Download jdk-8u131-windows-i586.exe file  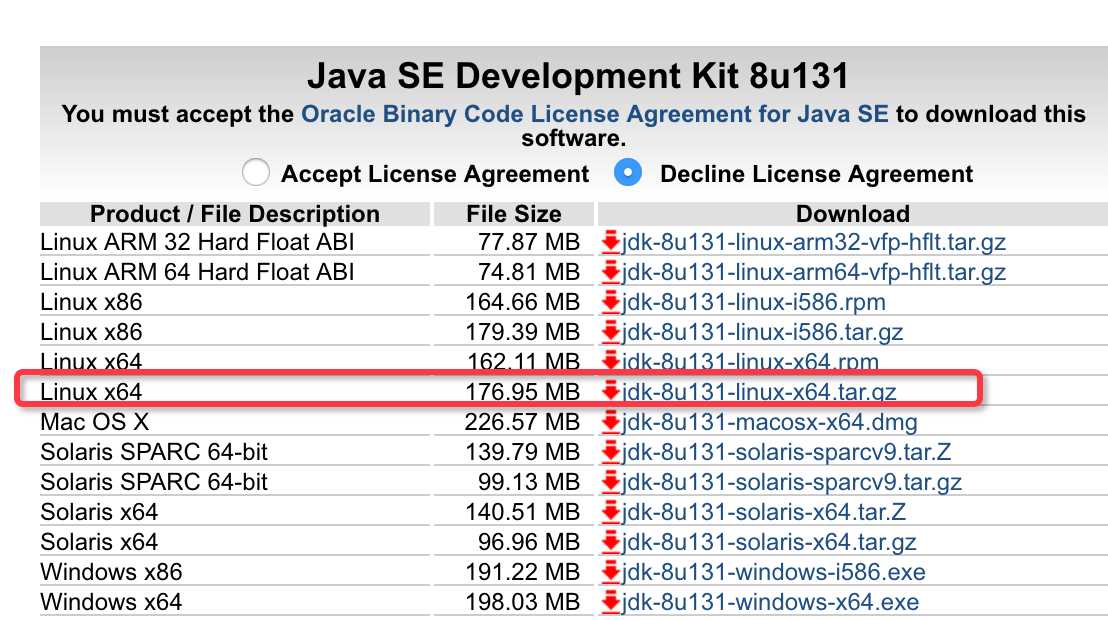coord(773,572)
